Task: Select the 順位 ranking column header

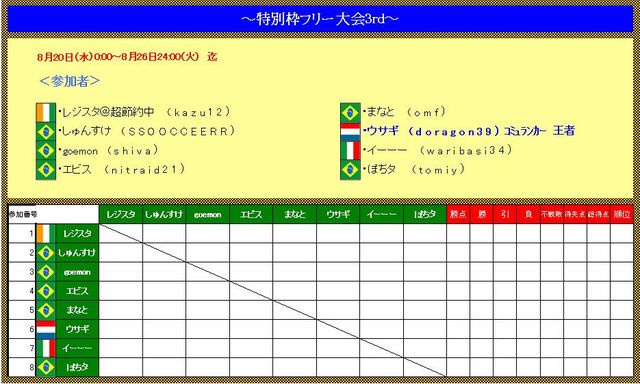Action: pos(622,214)
